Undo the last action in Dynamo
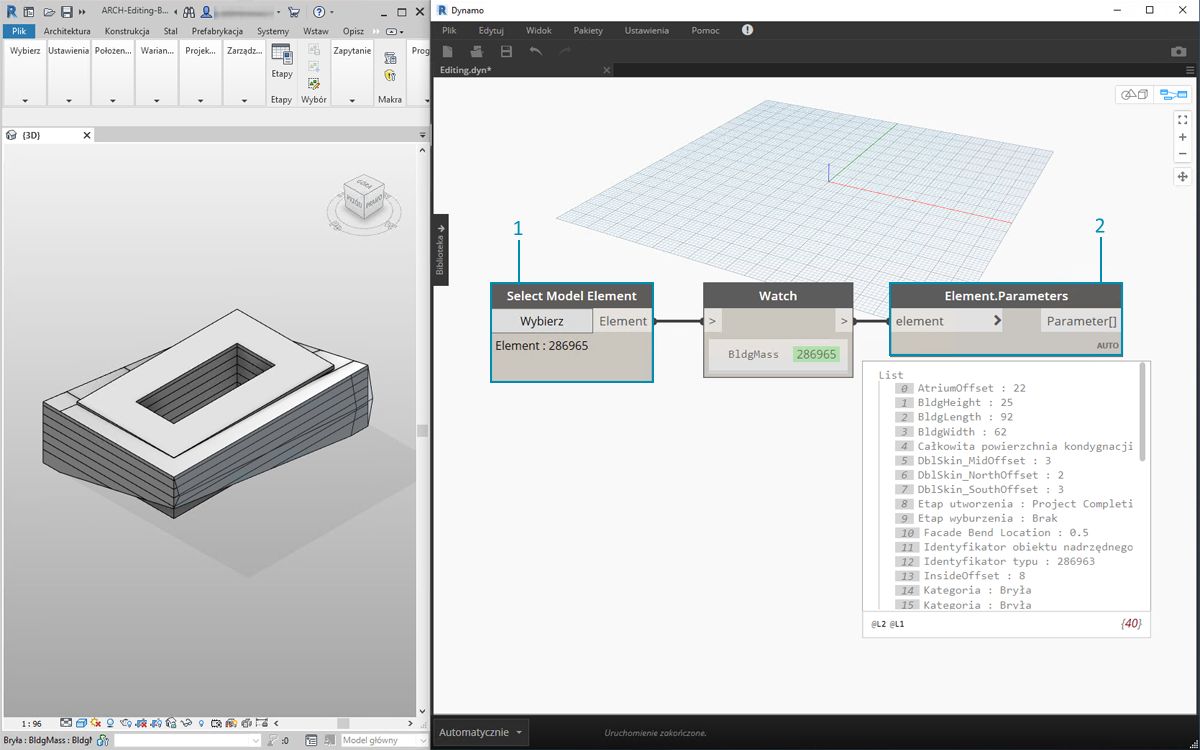Viewport: 1200px width, 750px height. tap(535, 51)
